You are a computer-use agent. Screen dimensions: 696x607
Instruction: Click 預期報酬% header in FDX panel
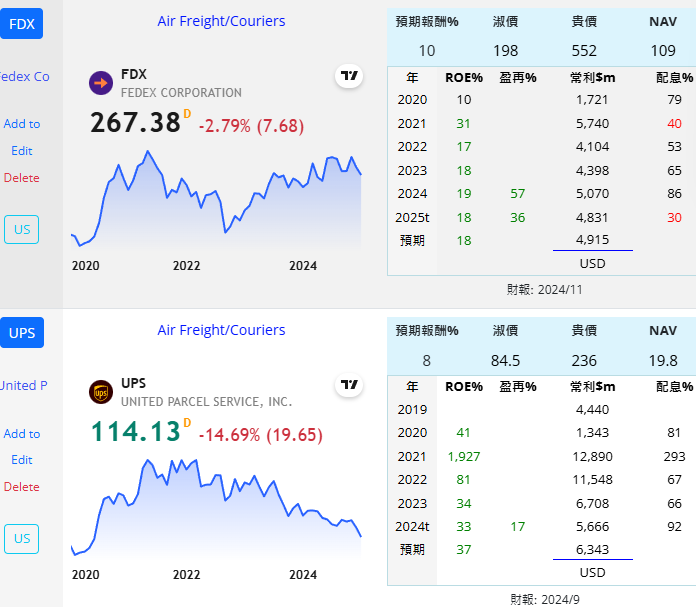(427, 22)
